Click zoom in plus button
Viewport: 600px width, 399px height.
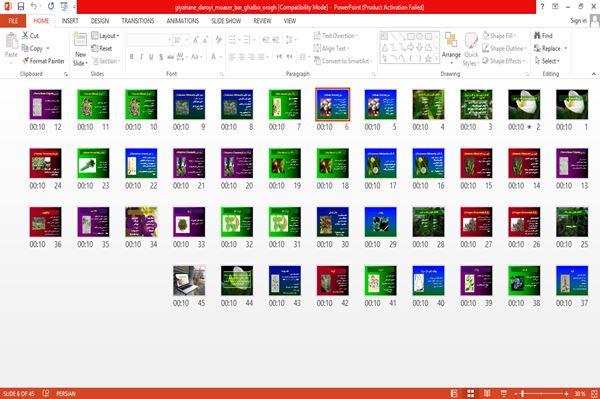pos(566,394)
